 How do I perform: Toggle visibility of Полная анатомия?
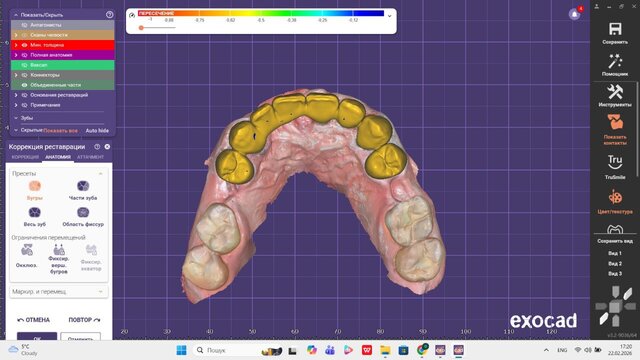(x=24, y=55)
